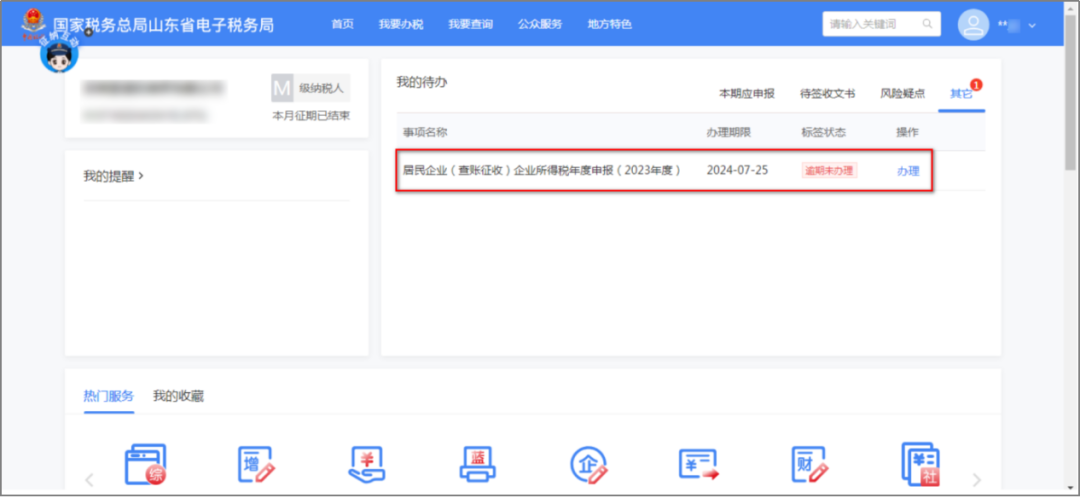Select the 热门服务 tab

[x=109, y=396]
